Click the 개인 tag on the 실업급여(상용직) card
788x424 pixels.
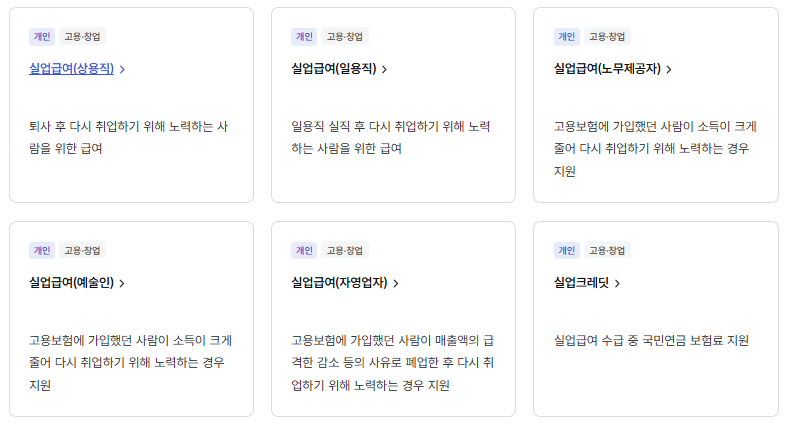[41, 37]
